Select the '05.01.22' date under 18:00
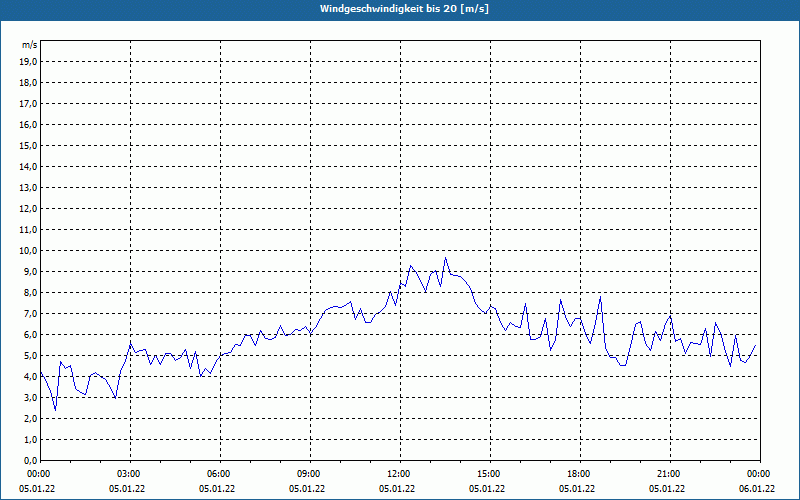Screen dimensions: 800x500 pos(577,488)
